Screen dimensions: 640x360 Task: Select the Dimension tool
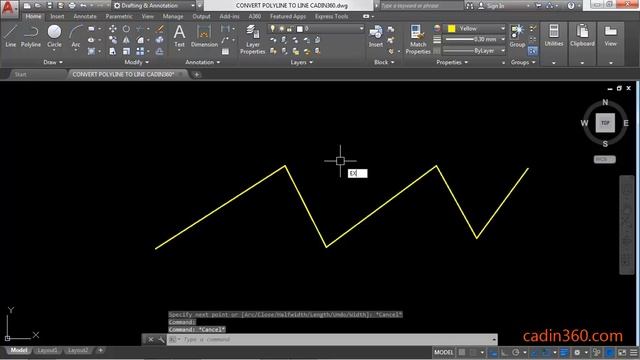(204, 36)
